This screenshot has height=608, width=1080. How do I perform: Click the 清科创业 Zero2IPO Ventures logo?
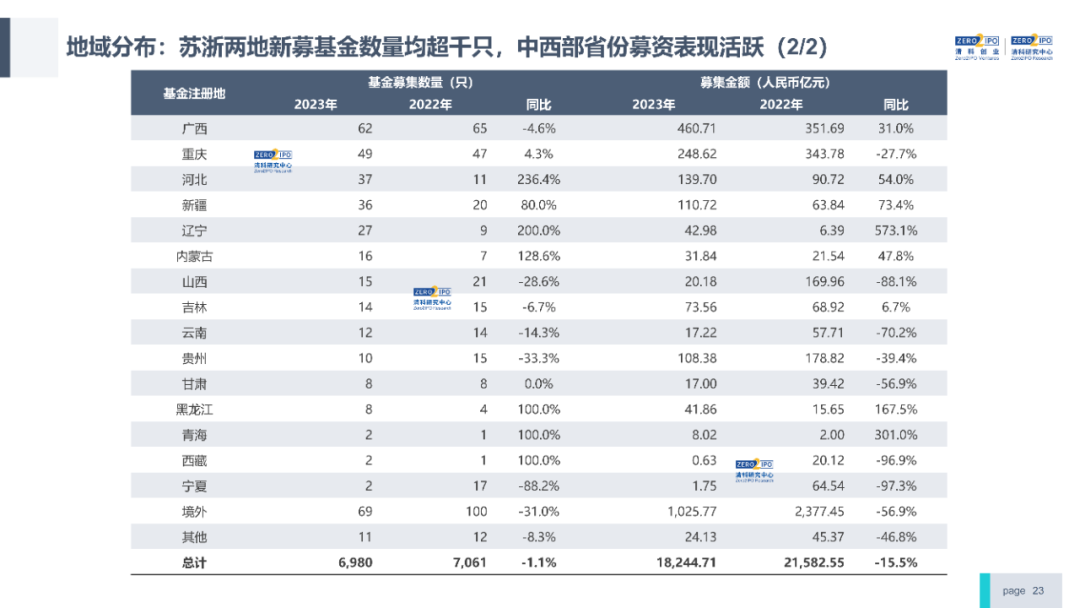977,48
